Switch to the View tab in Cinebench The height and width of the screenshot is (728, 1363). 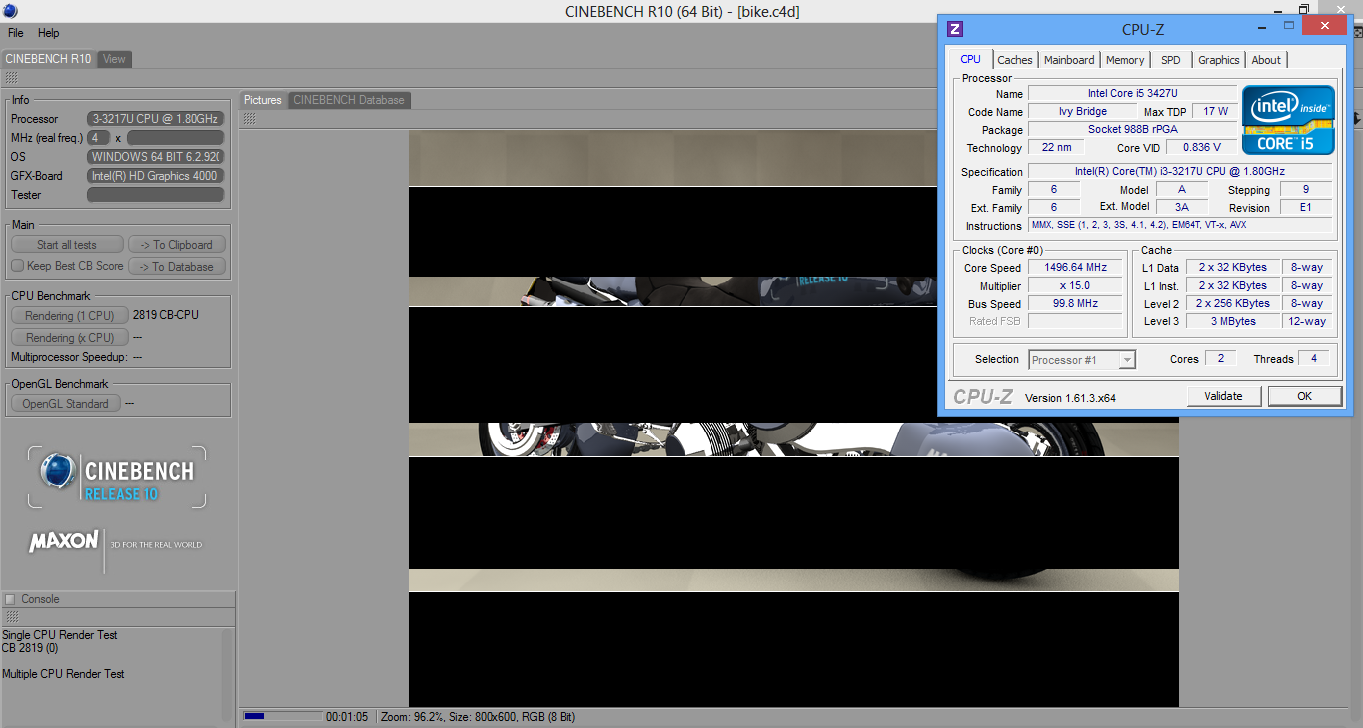click(115, 59)
